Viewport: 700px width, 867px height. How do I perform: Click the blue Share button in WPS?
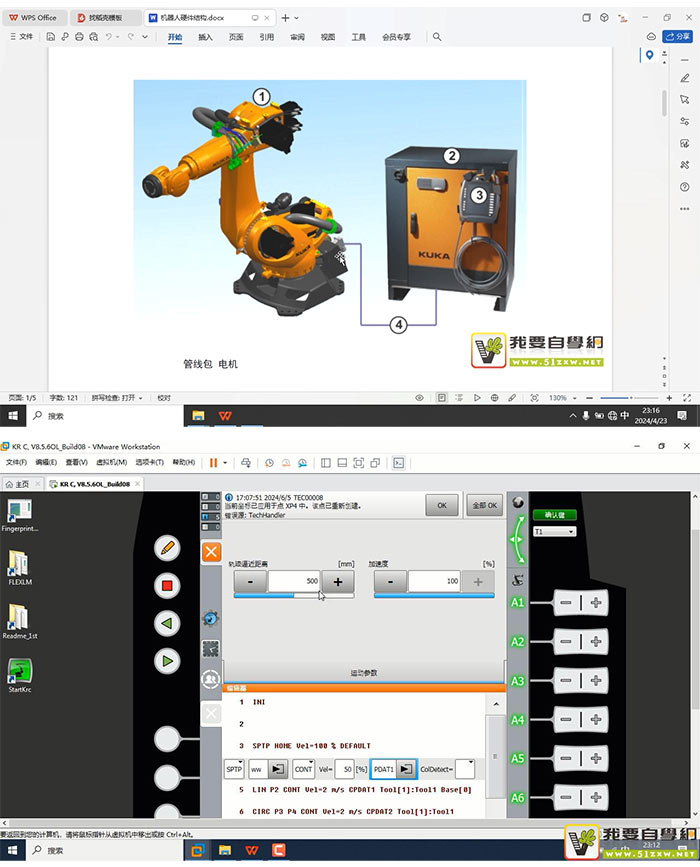pos(677,36)
